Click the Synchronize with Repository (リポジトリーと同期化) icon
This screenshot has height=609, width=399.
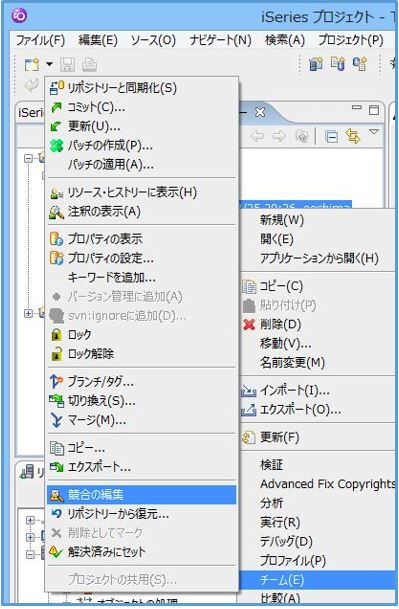pos(57,88)
